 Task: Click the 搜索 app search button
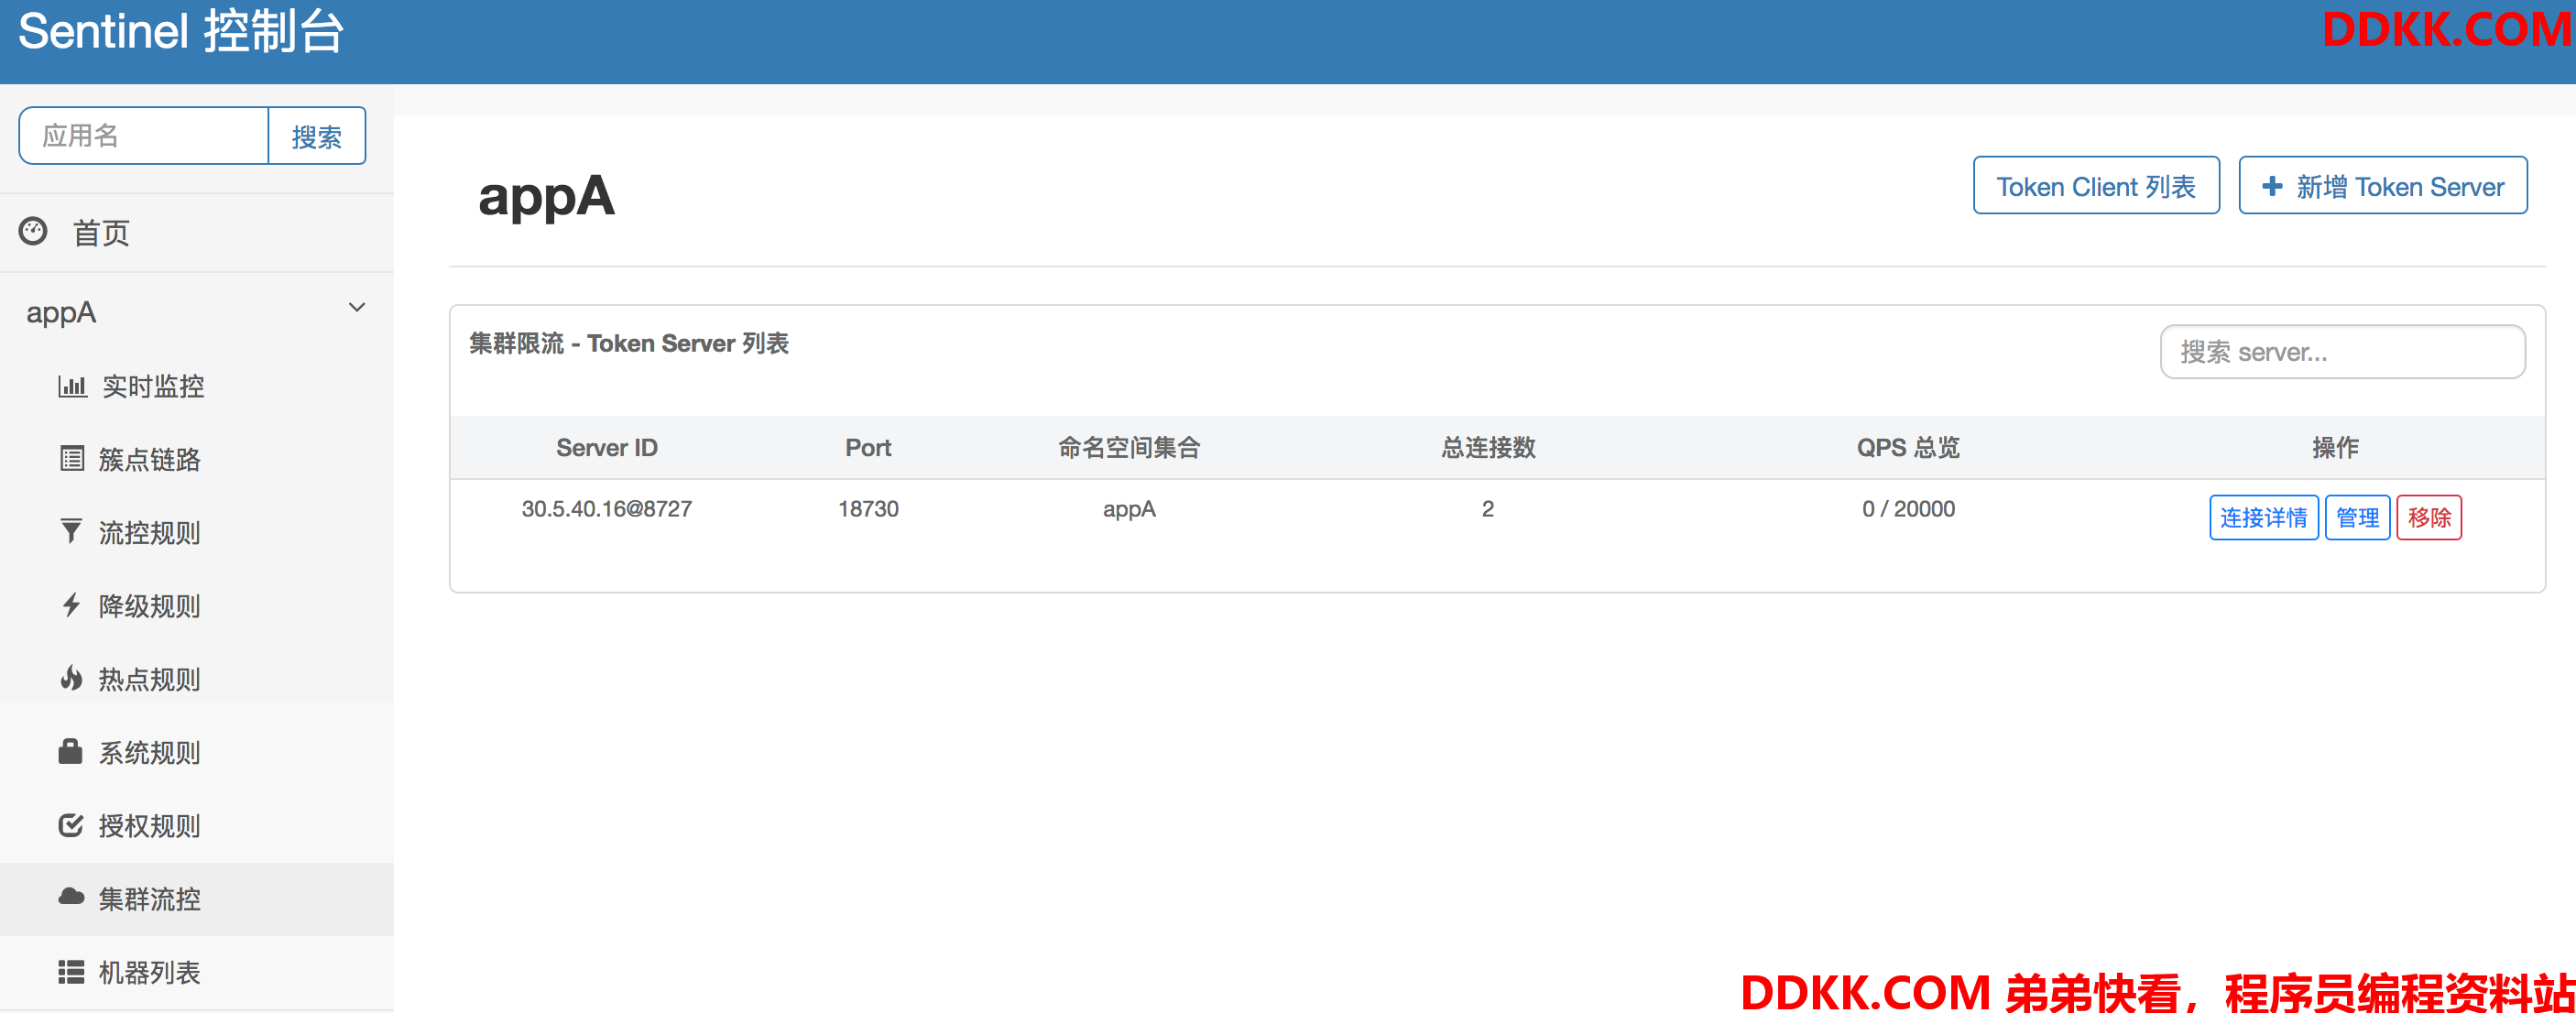pos(317,136)
